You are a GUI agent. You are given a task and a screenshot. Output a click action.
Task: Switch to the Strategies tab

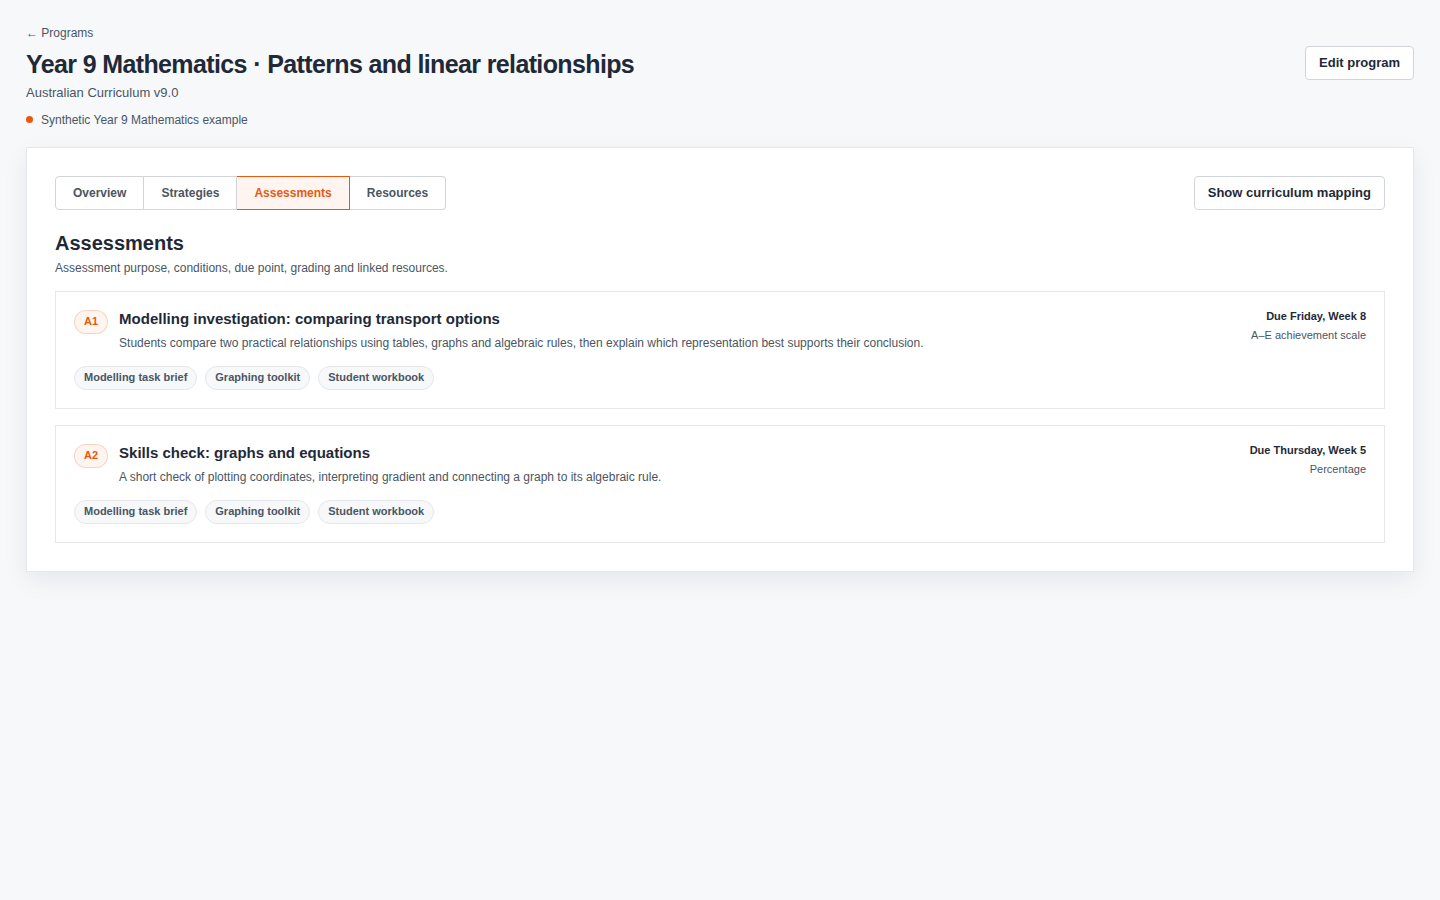pos(190,193)
